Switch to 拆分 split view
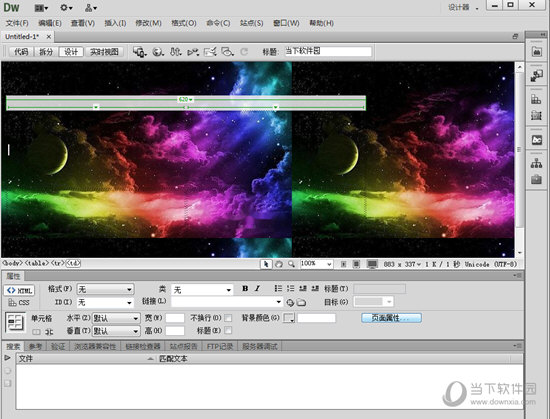The image size is (550, 419). point(46,52)
